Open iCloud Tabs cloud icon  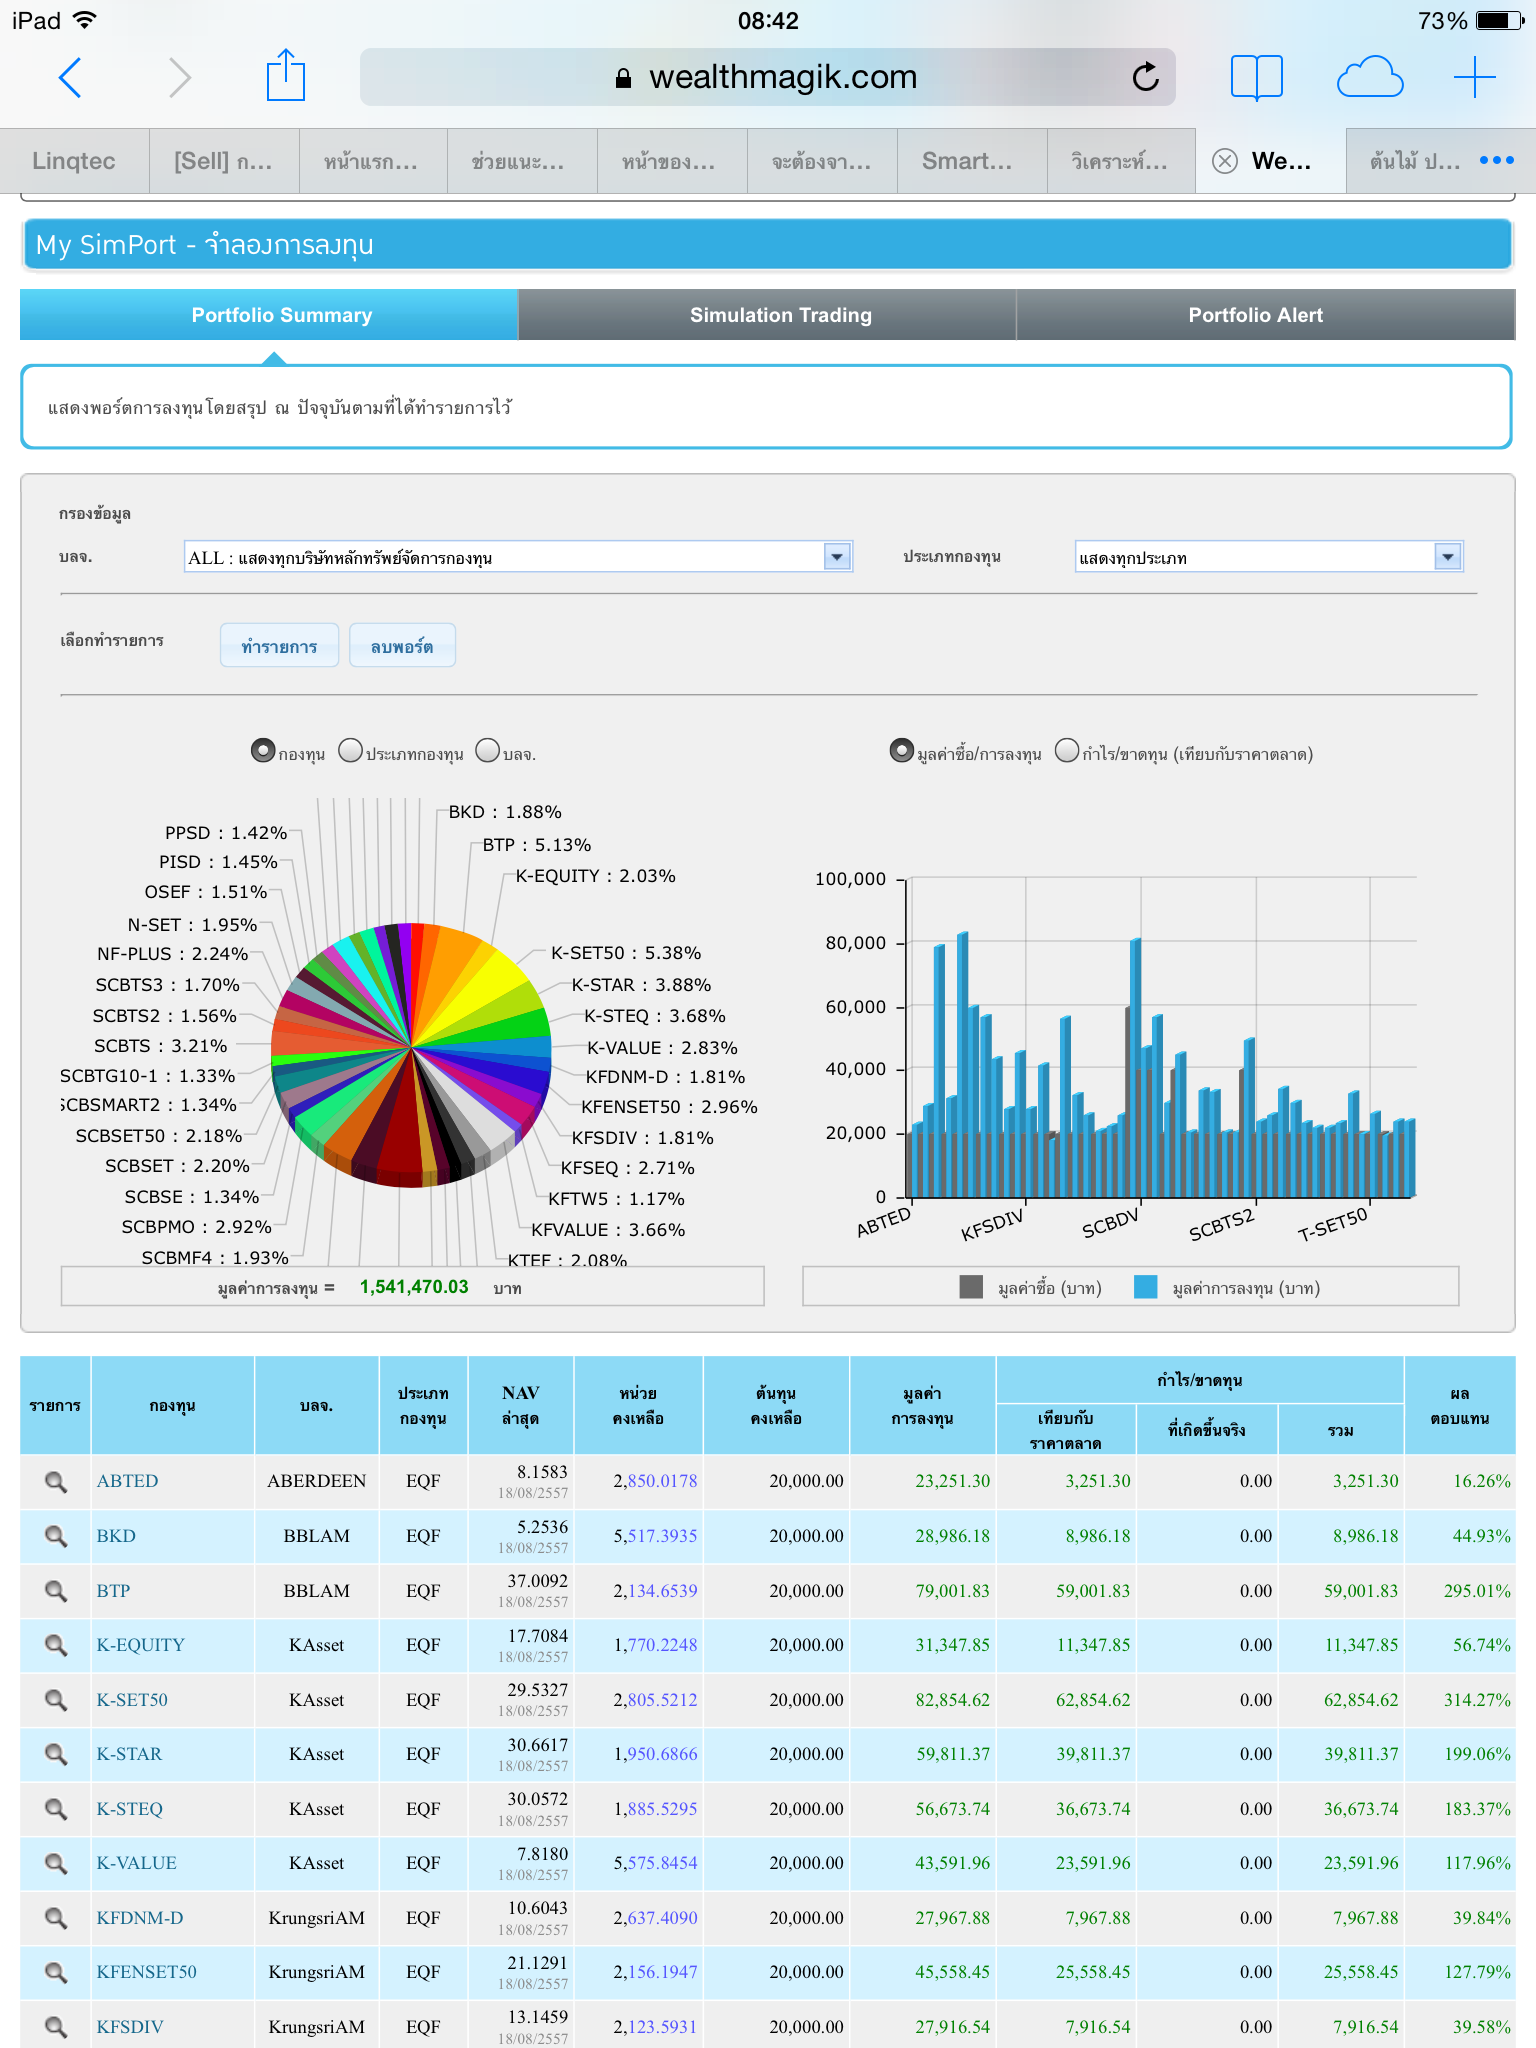[1369, 77]
